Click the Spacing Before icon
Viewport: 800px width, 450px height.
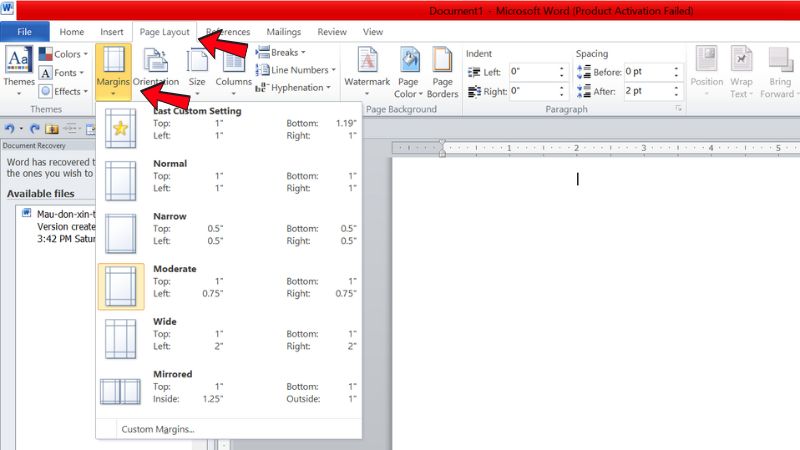[x=584, y=72]
